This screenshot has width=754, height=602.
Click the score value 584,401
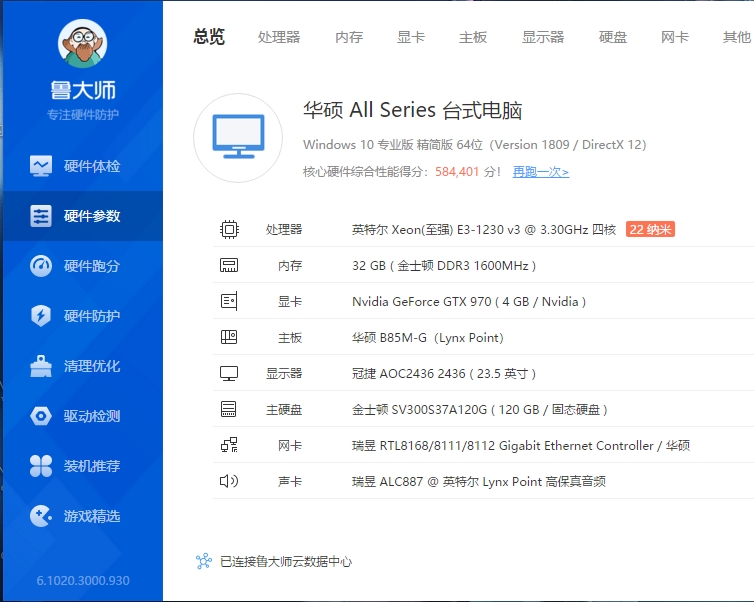pyautogui.click(x=457, y=172)
